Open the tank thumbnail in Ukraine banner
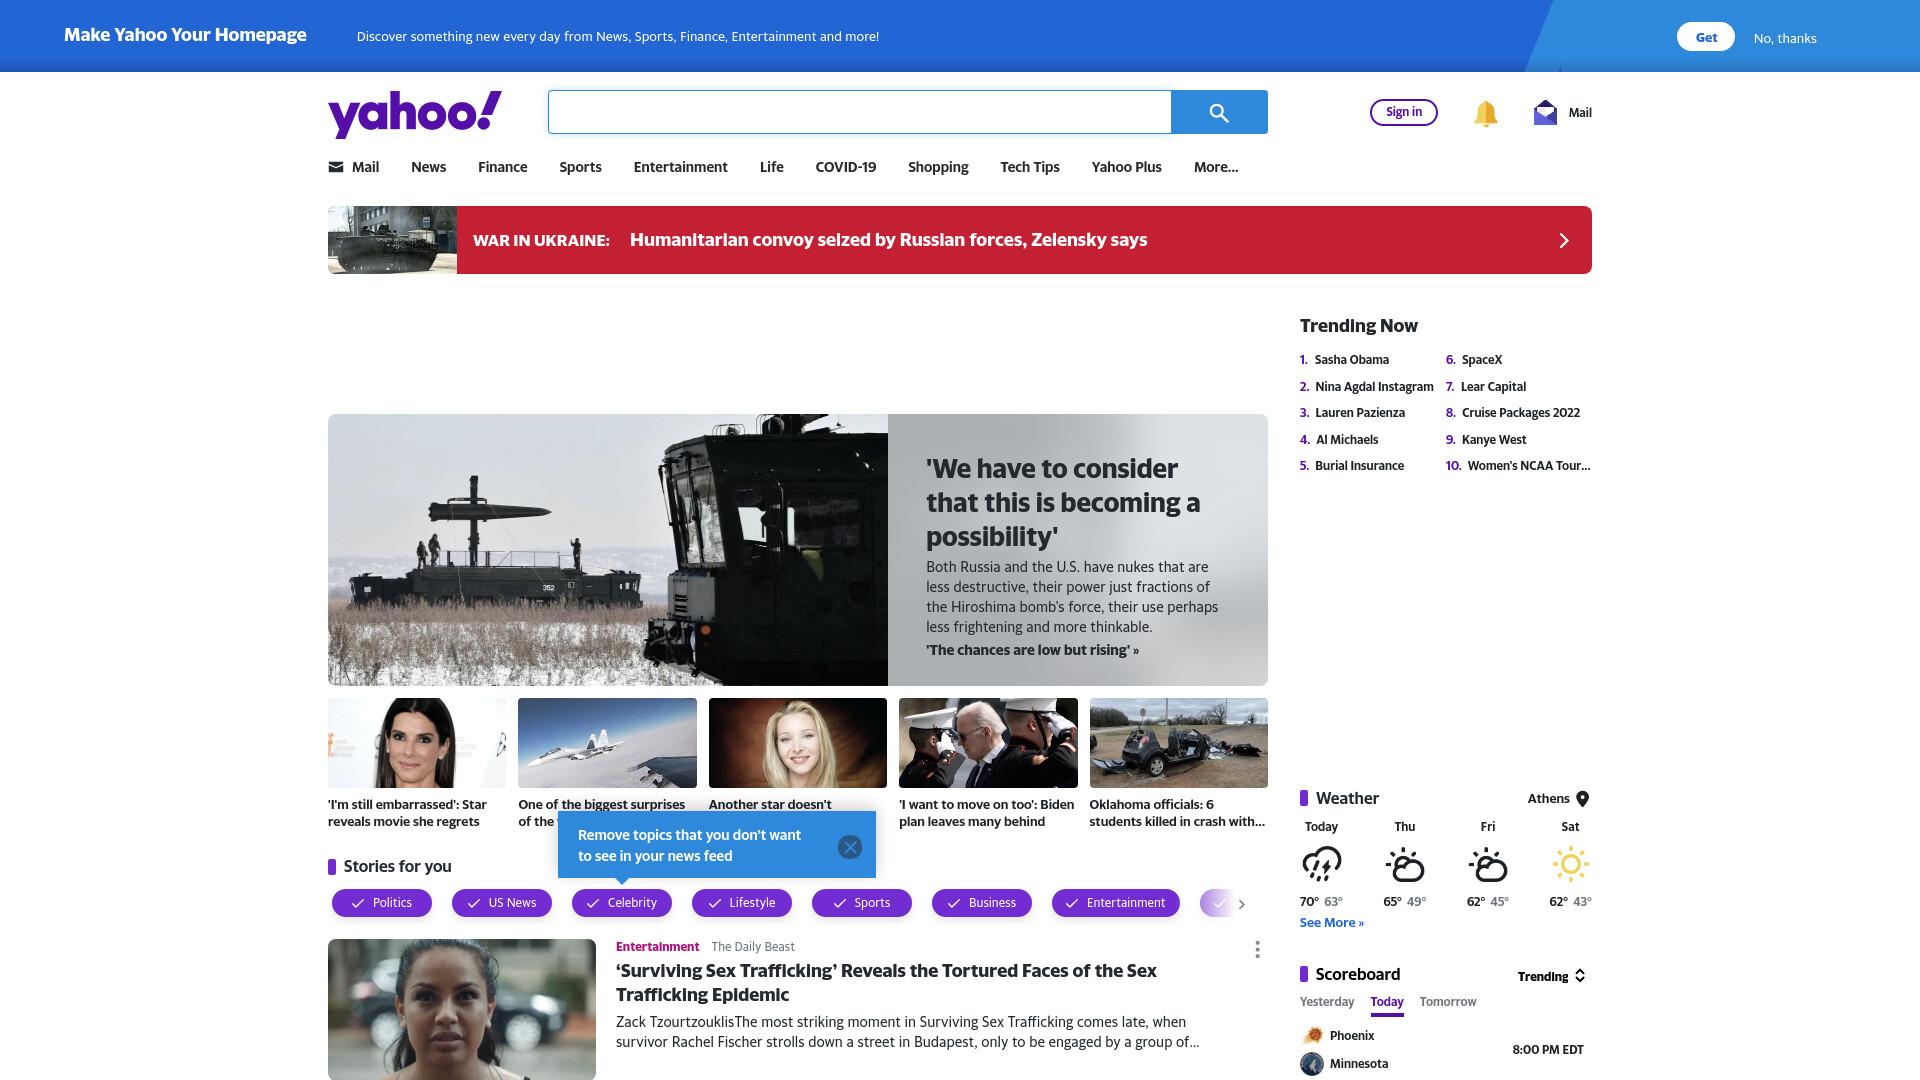The image size is (1920, 1080). [392, 240]
